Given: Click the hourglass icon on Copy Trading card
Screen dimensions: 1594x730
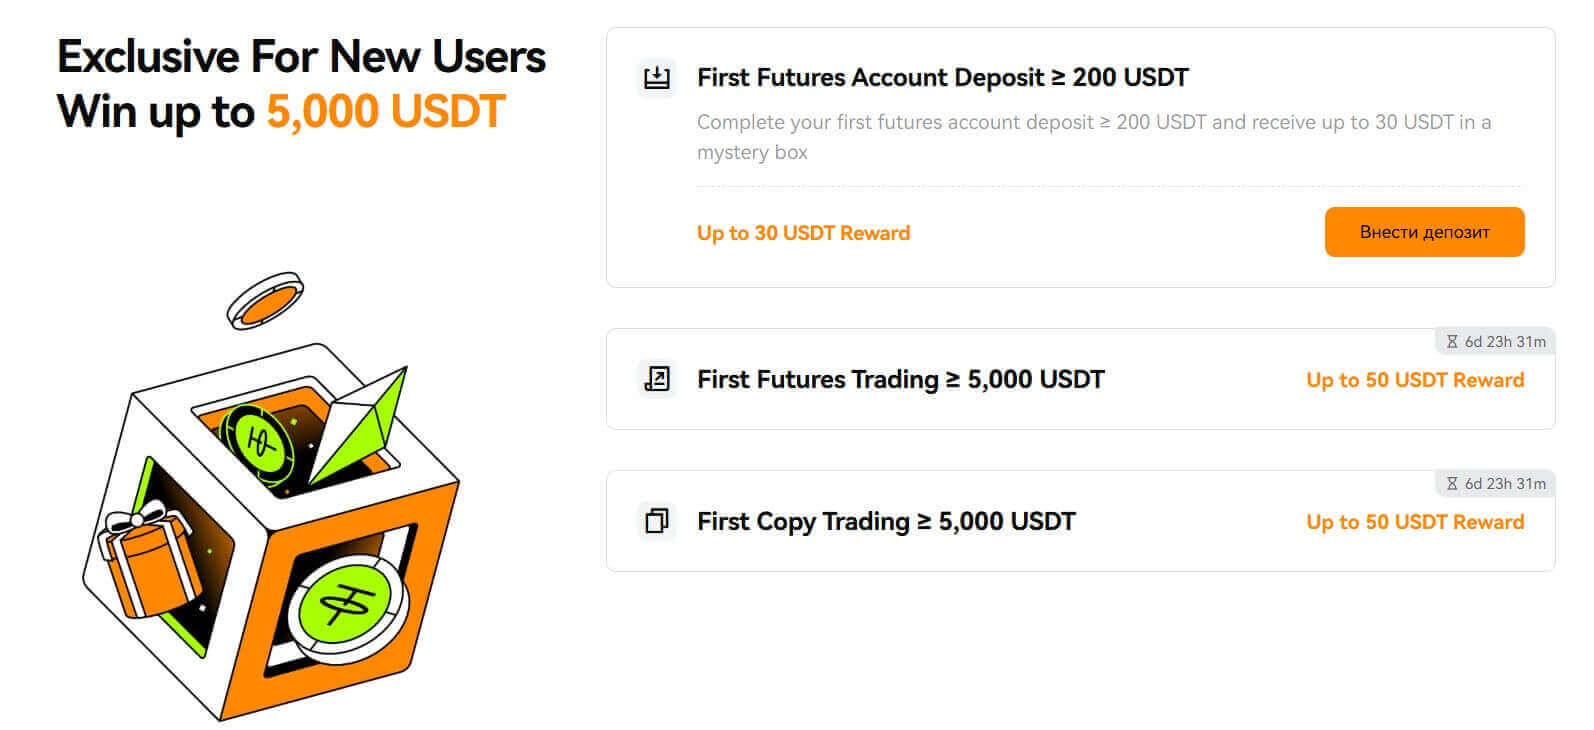Looking at the screenshot, I should pos(1452,484).
